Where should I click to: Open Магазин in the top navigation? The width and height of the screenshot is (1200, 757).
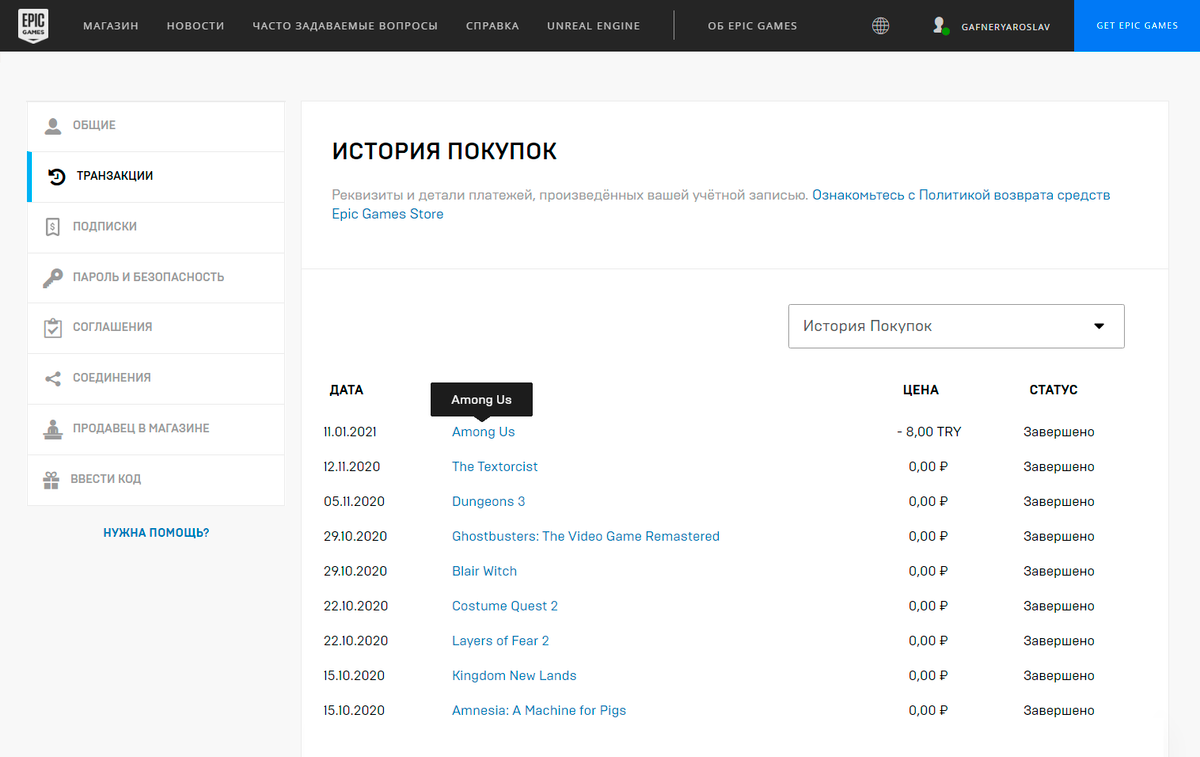pyautogui.click(x=110, y=26)
